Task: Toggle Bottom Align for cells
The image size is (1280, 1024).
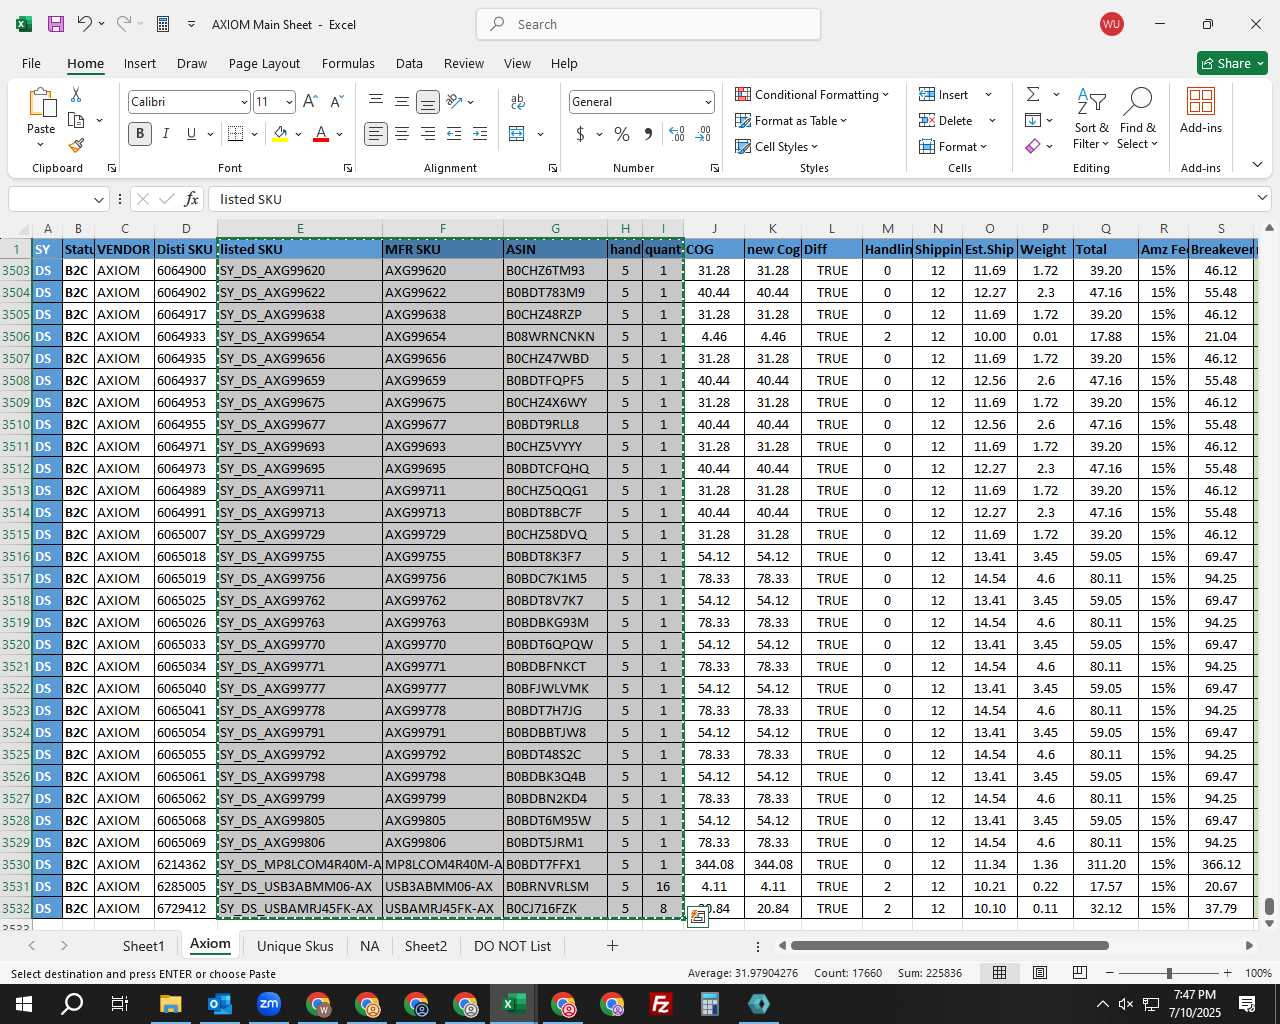Action: click(427, 101)
